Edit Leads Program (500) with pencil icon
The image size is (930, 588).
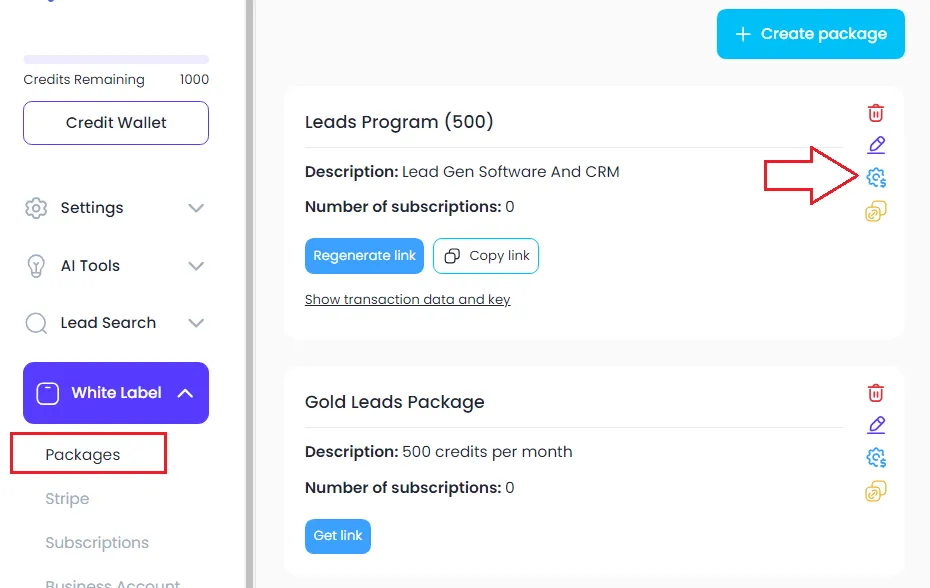click(876, 144)
